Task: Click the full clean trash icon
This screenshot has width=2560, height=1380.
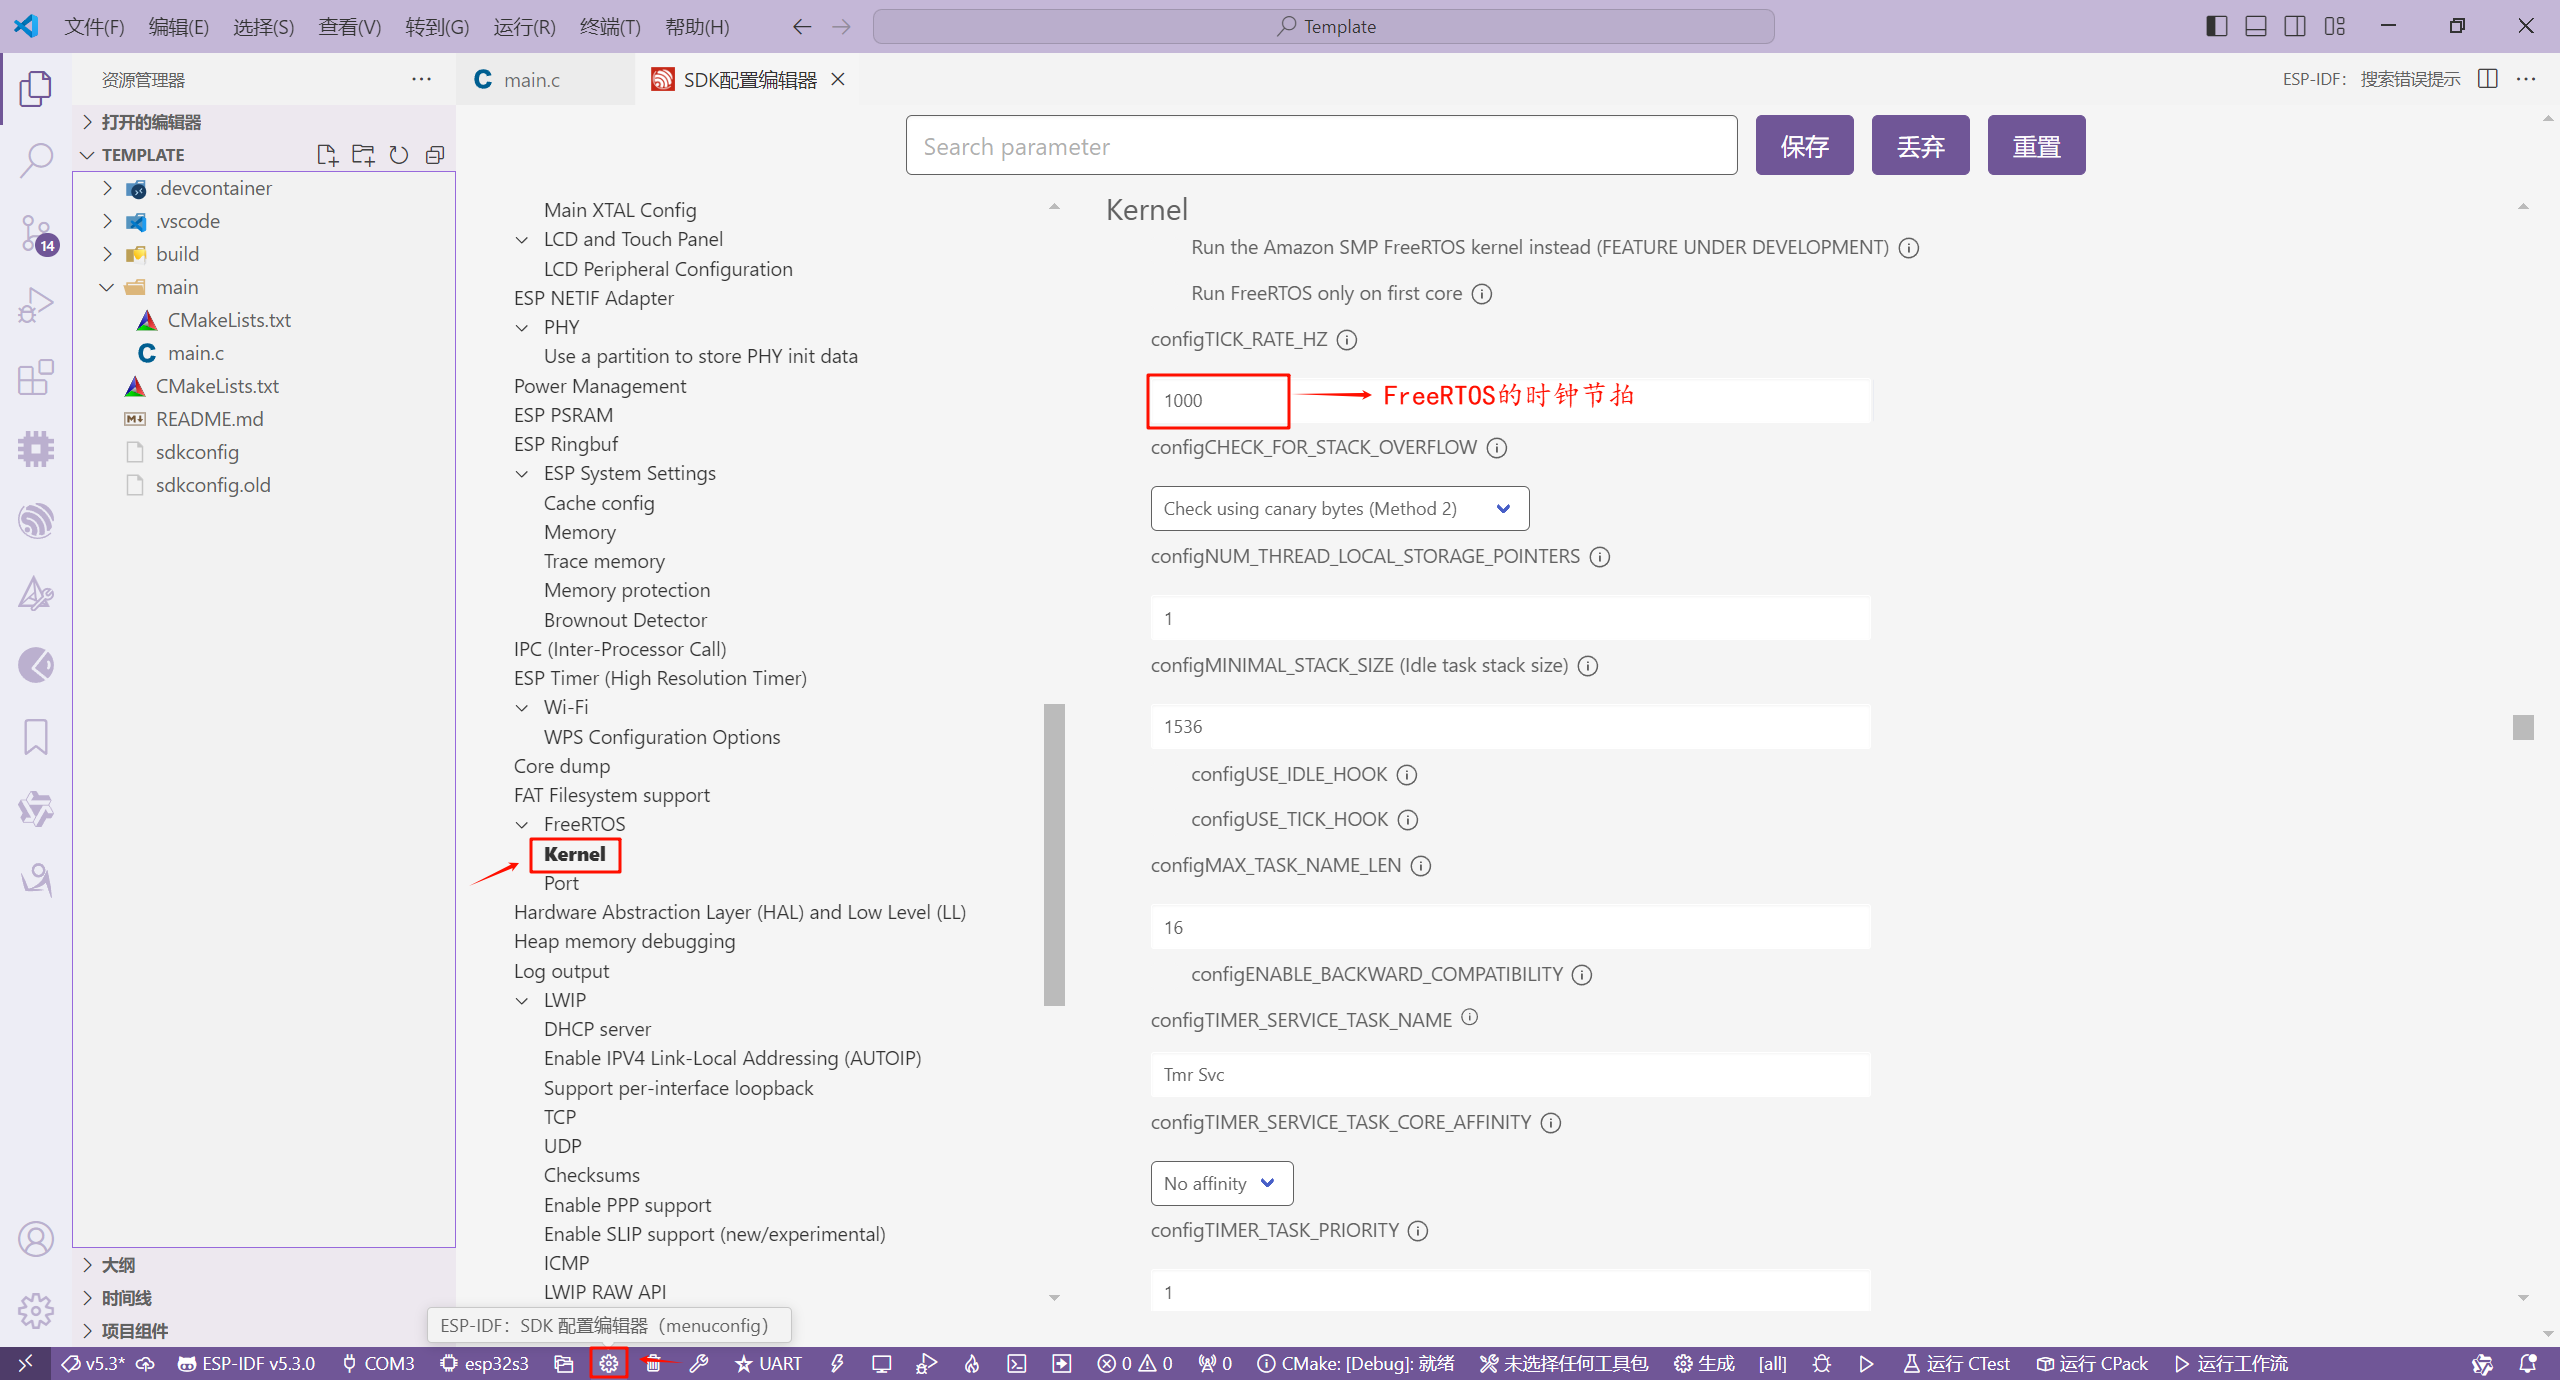Action: [653, 1363]
